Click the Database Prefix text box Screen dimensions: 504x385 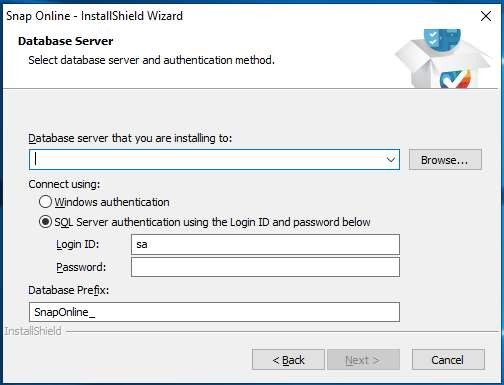click(x=214, y=312)
